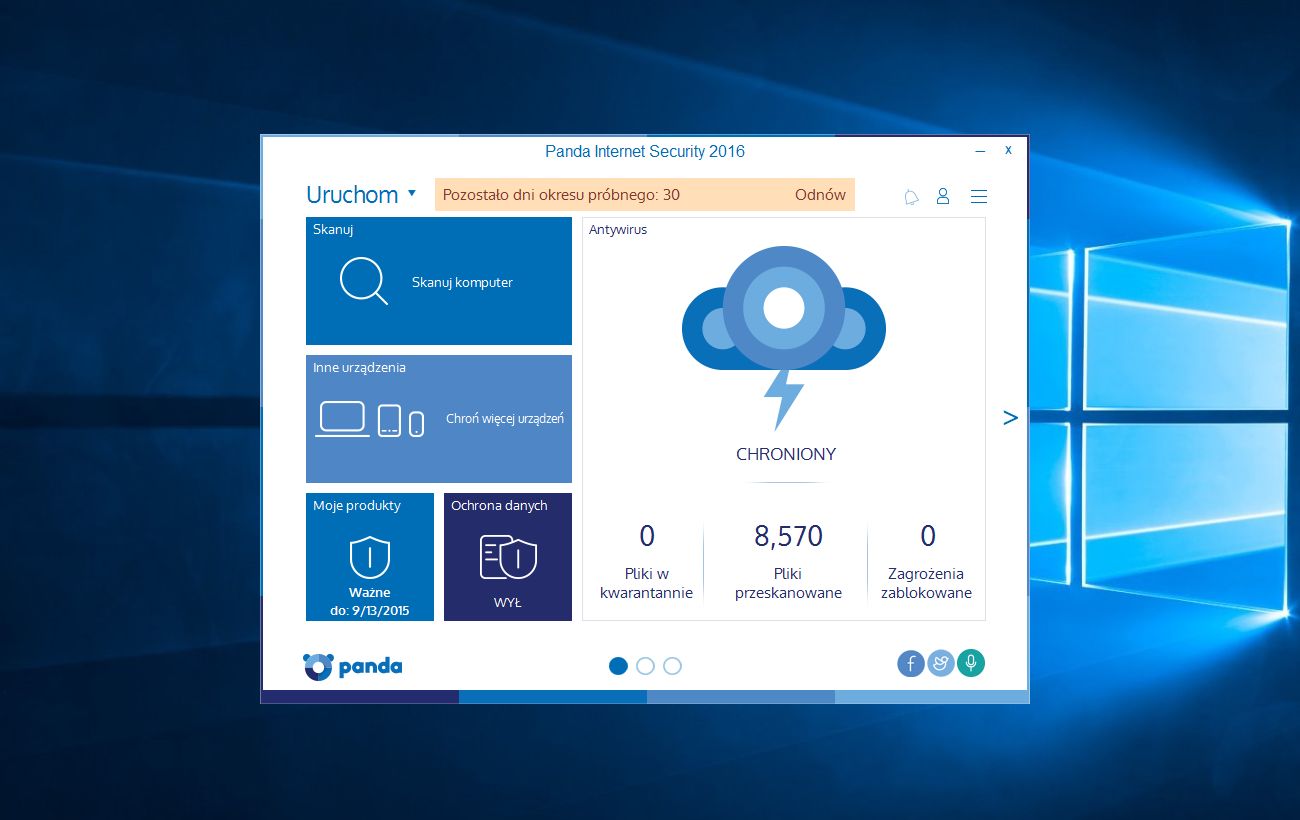The width and height of the screenshot is (1300, 820).
Task: Click the Odnów renew link
Action: pyautogui.click(x=820, y=195)
